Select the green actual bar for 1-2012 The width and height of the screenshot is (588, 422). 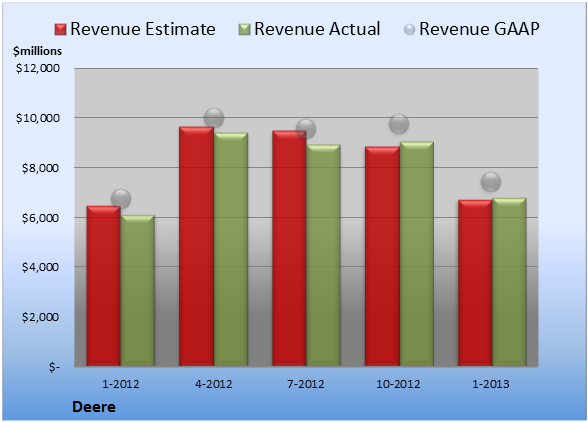[138, 290]
